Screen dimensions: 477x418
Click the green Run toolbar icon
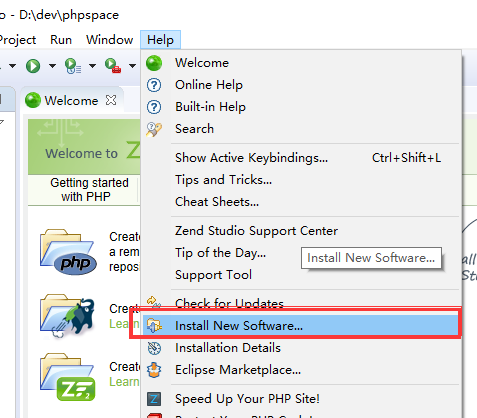(33, 66)
